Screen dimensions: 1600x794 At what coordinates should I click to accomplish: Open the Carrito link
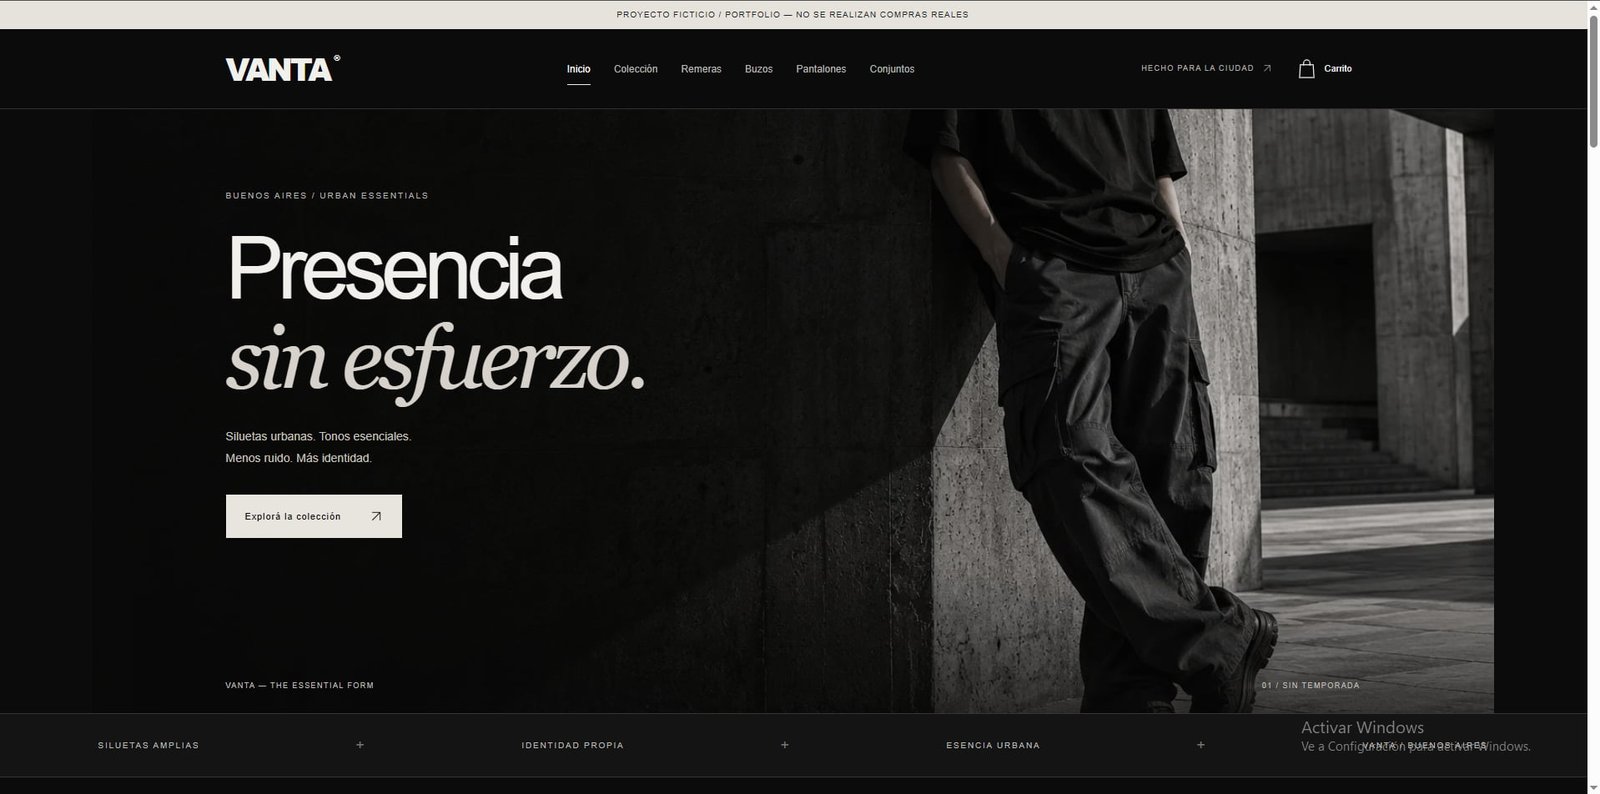click(1338, 69)
